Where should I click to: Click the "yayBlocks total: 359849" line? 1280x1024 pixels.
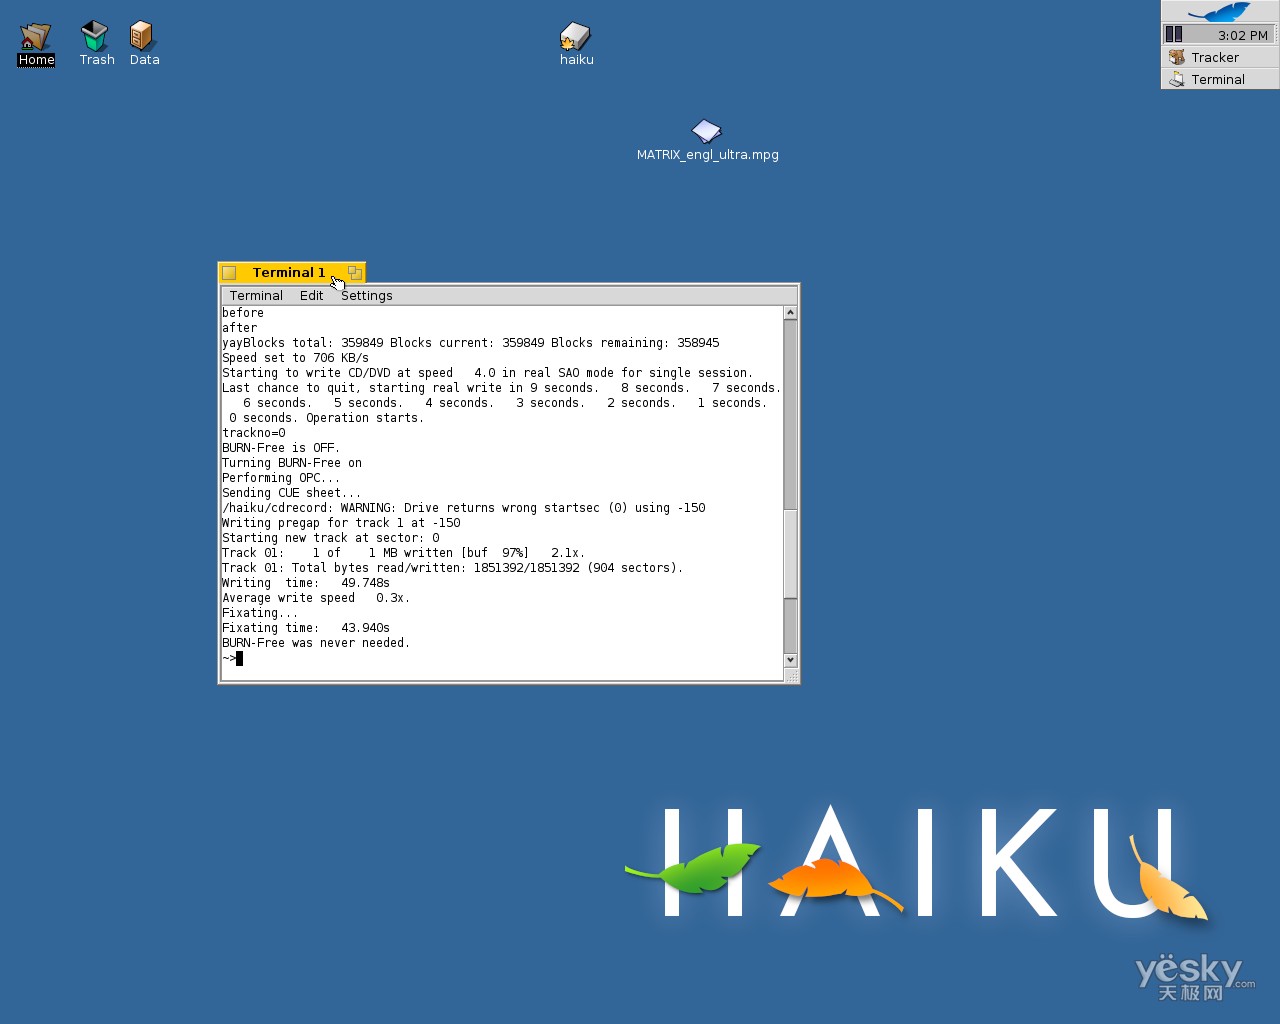click(471, 343)
